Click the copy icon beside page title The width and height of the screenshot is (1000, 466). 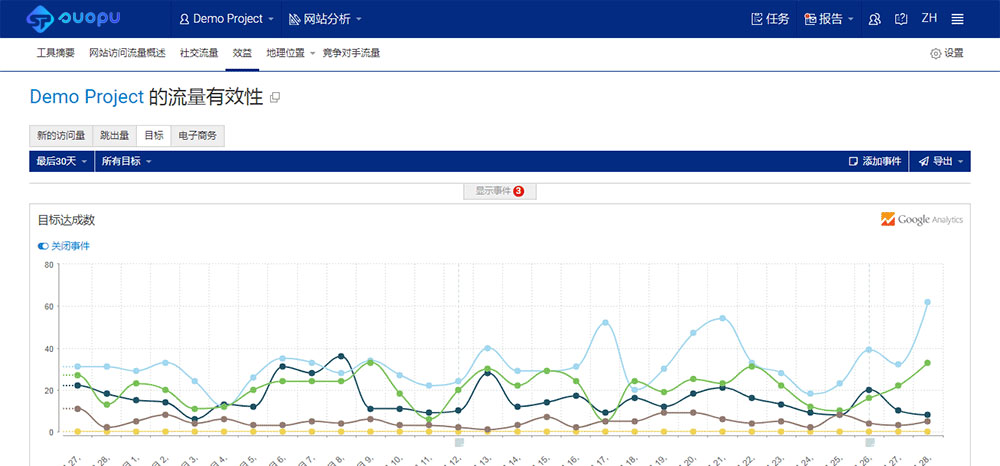coord(275,98)
